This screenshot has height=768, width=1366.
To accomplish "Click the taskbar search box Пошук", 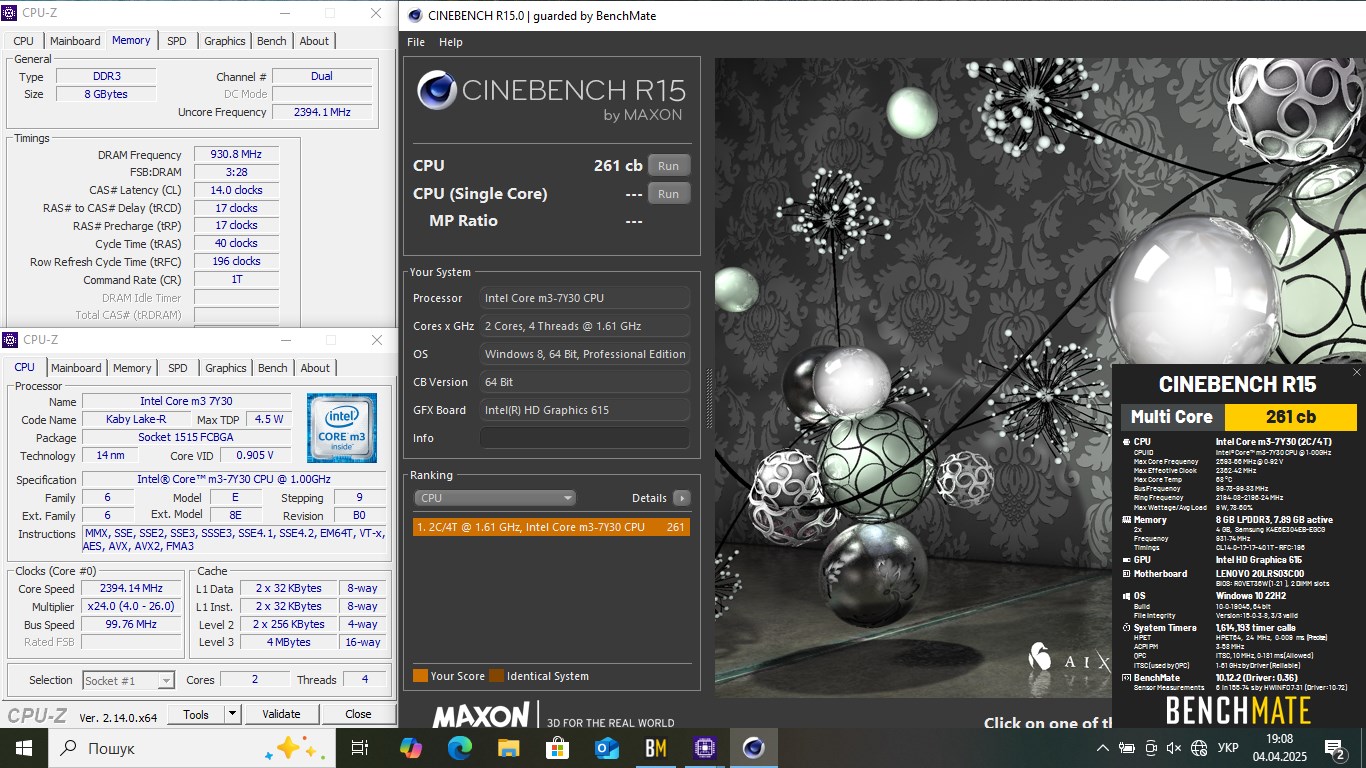I will pos(191,748).
